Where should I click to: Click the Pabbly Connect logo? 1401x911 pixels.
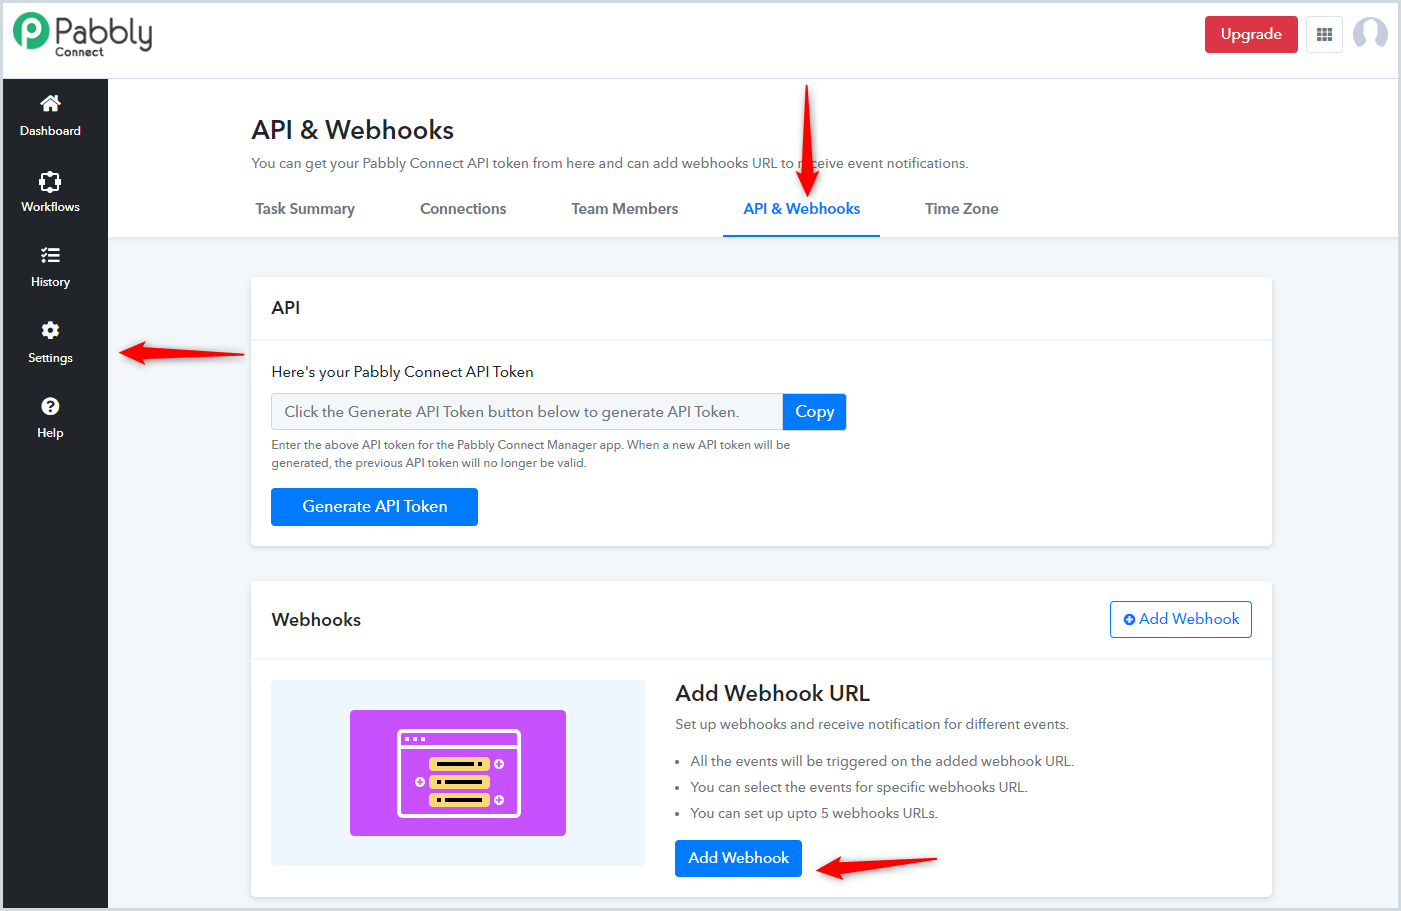pos(83,34)
